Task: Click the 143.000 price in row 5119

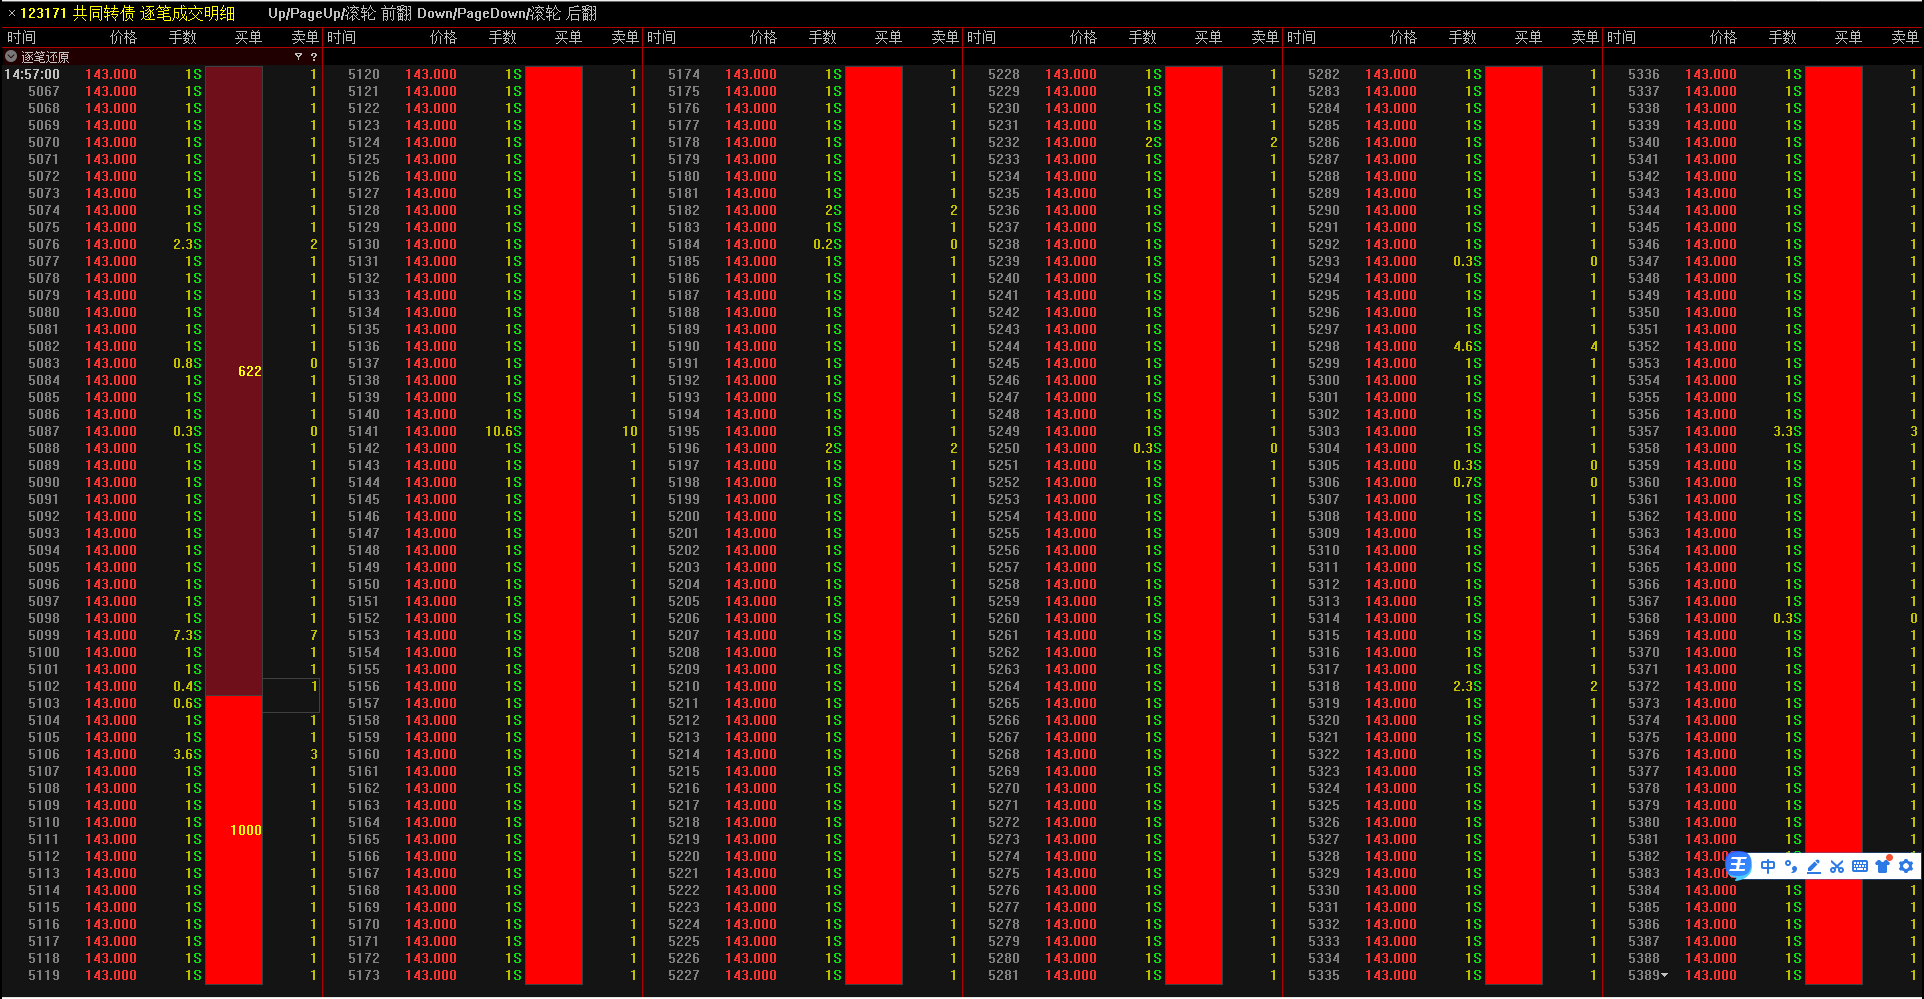Action: coord(111,975)
